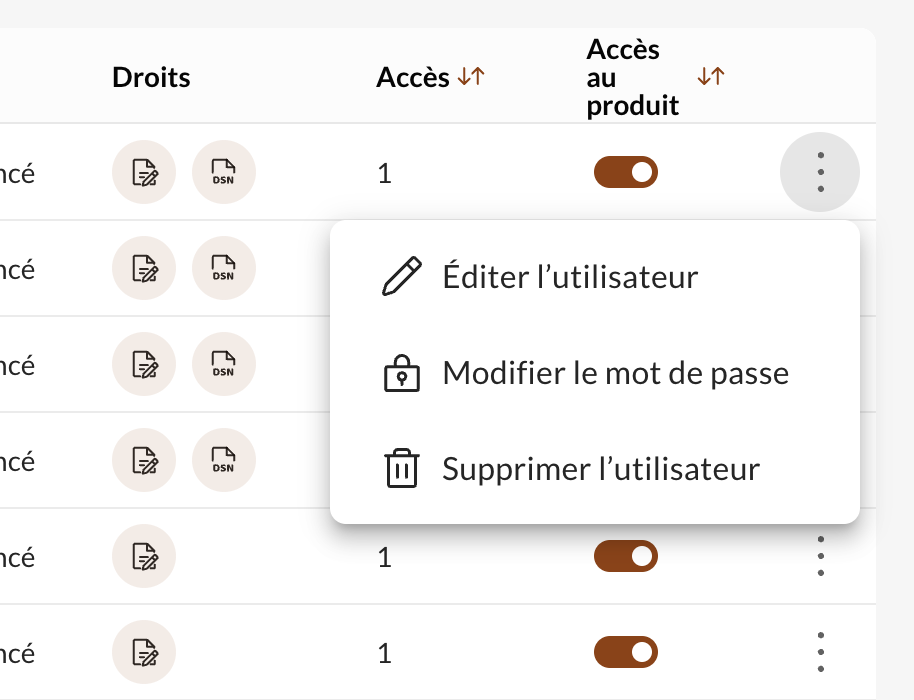Click fourth row's DSN rights icon
This screenshot has width=914, height=700.
coord(224,460)
